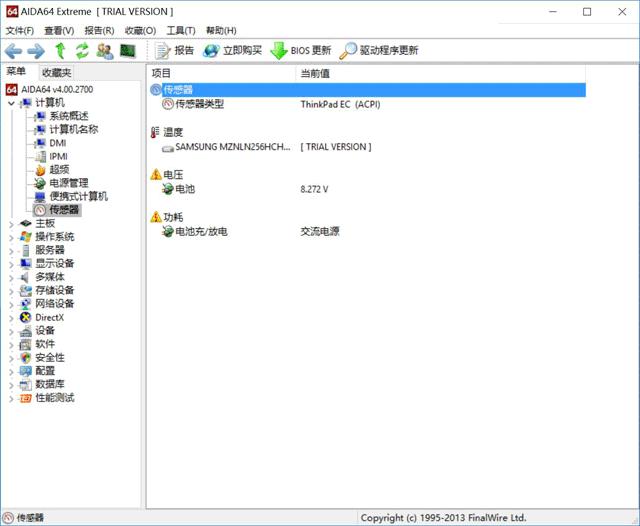The image size is (640, 526).
Task: Expand the 多媒体 tree node
Action: pos(11,278)
